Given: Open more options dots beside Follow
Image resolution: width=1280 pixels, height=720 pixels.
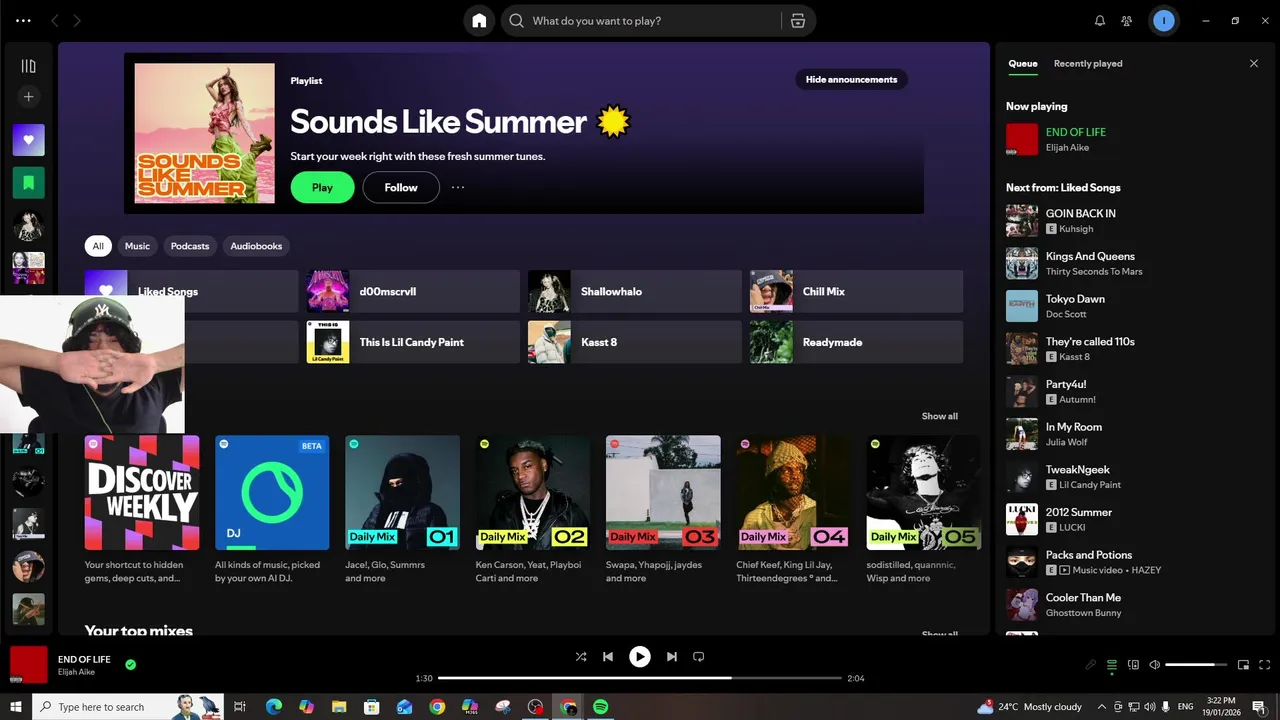Looking at the screenshot, I should pyautogui.click(x=458, y=187).
